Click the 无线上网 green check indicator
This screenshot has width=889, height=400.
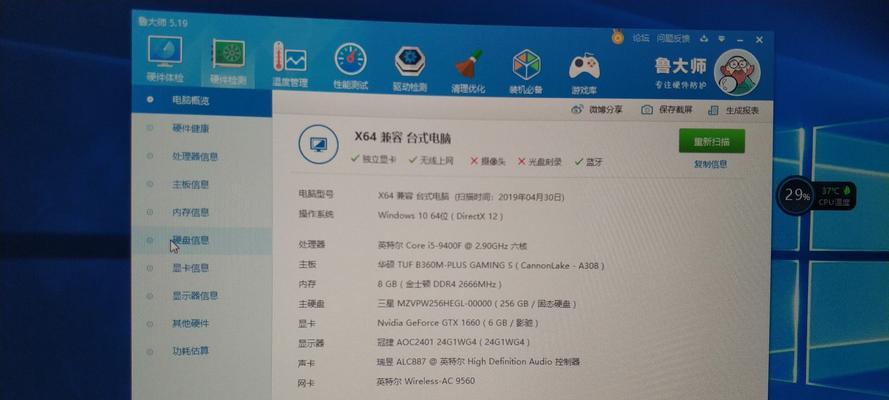tap(431, 160)
